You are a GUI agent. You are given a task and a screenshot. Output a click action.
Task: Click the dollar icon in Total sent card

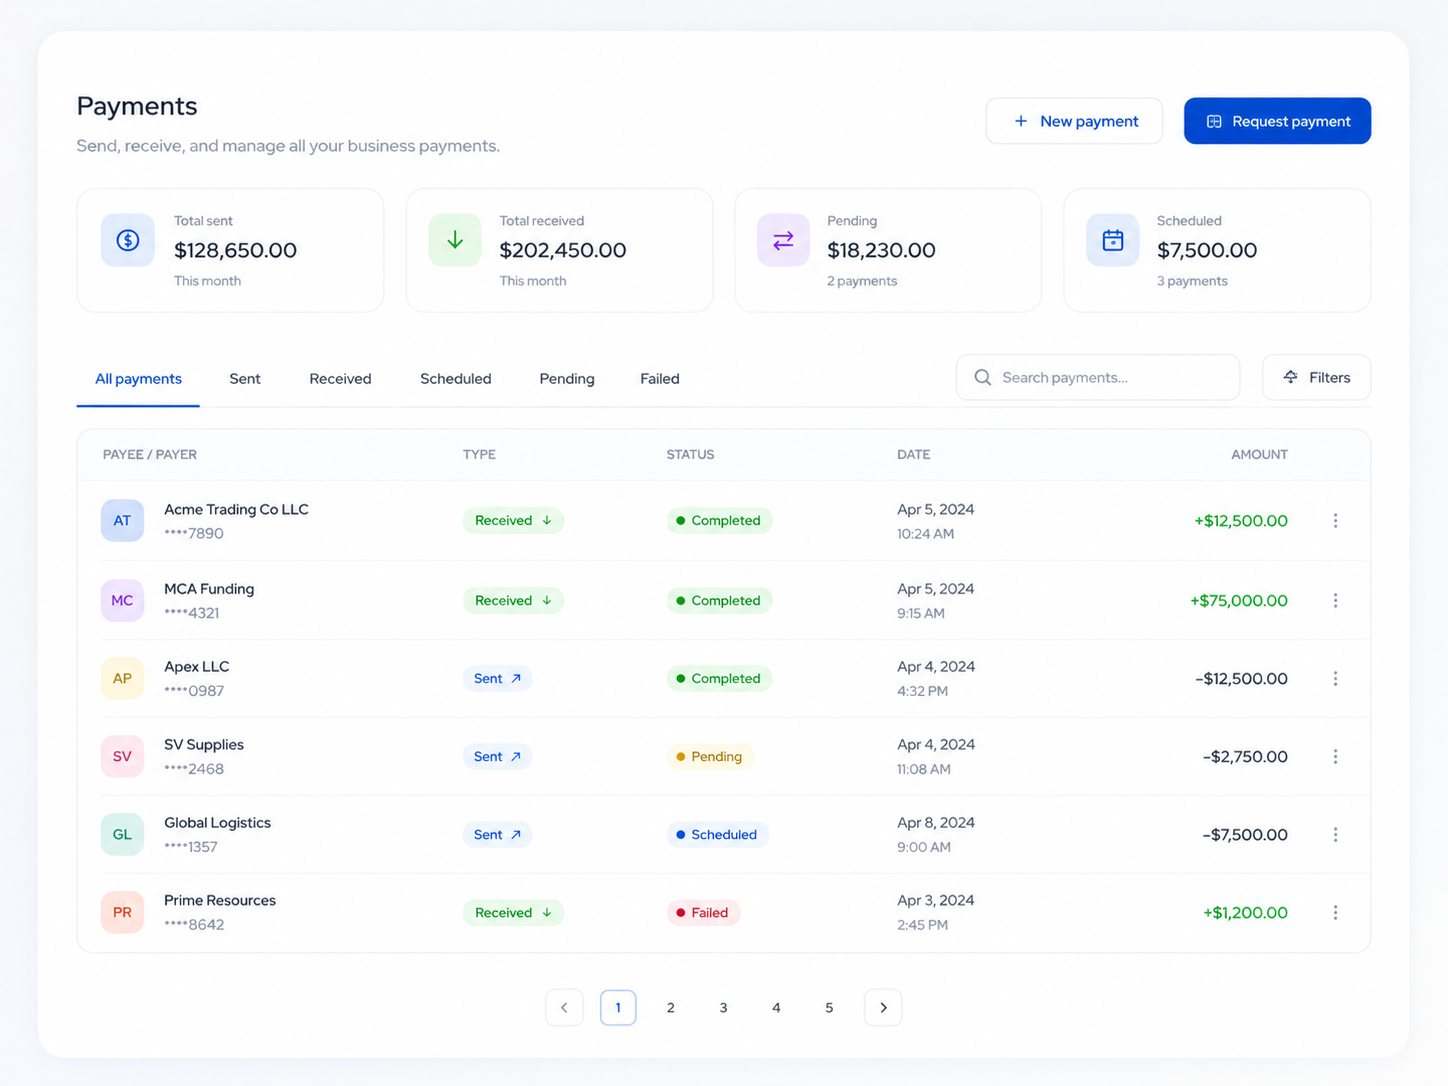[x=128, y=240]
